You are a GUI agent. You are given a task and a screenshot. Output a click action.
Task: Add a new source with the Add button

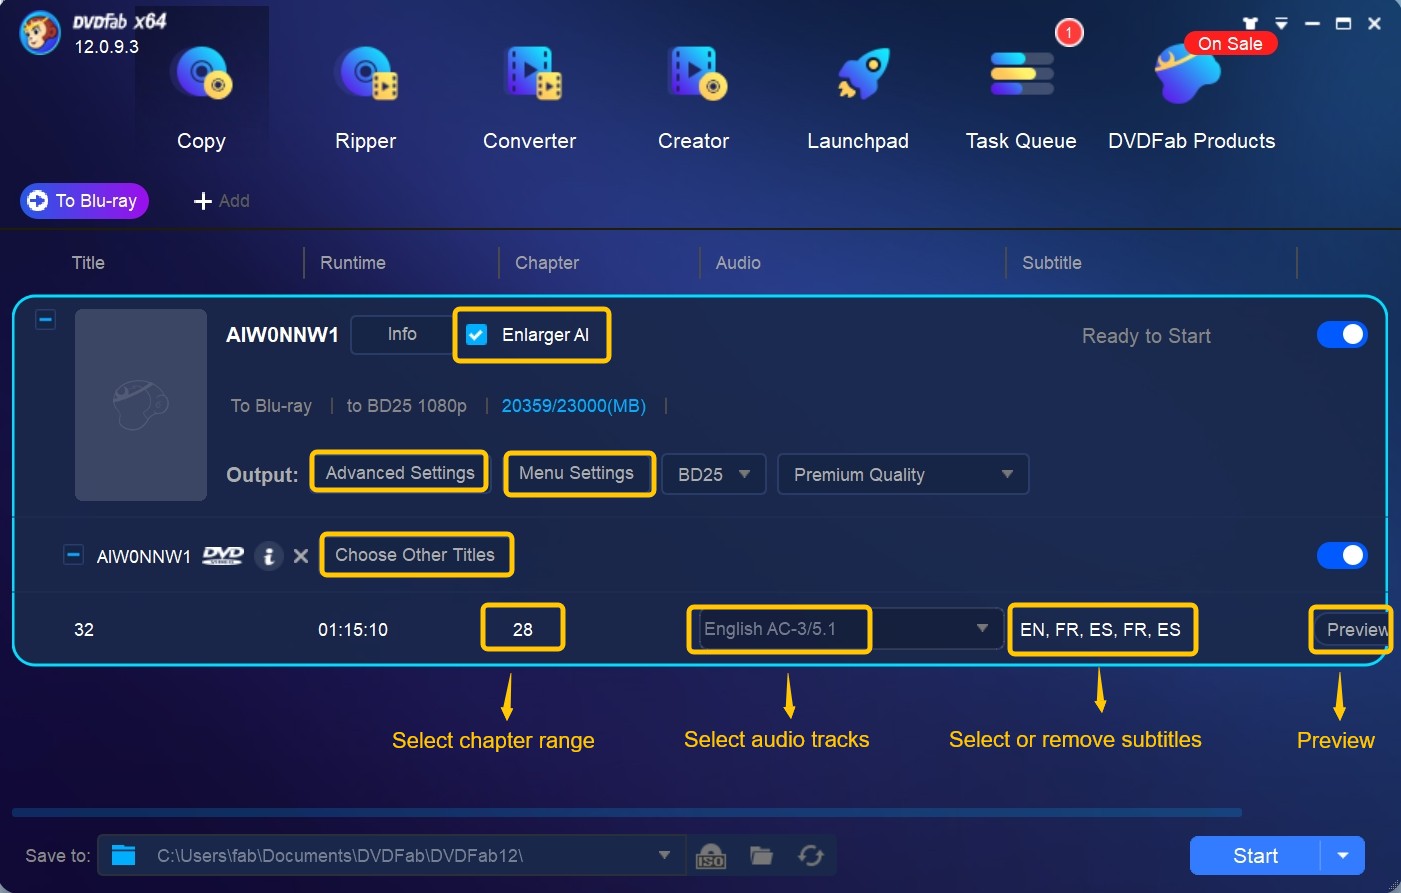tap(220, 200)
